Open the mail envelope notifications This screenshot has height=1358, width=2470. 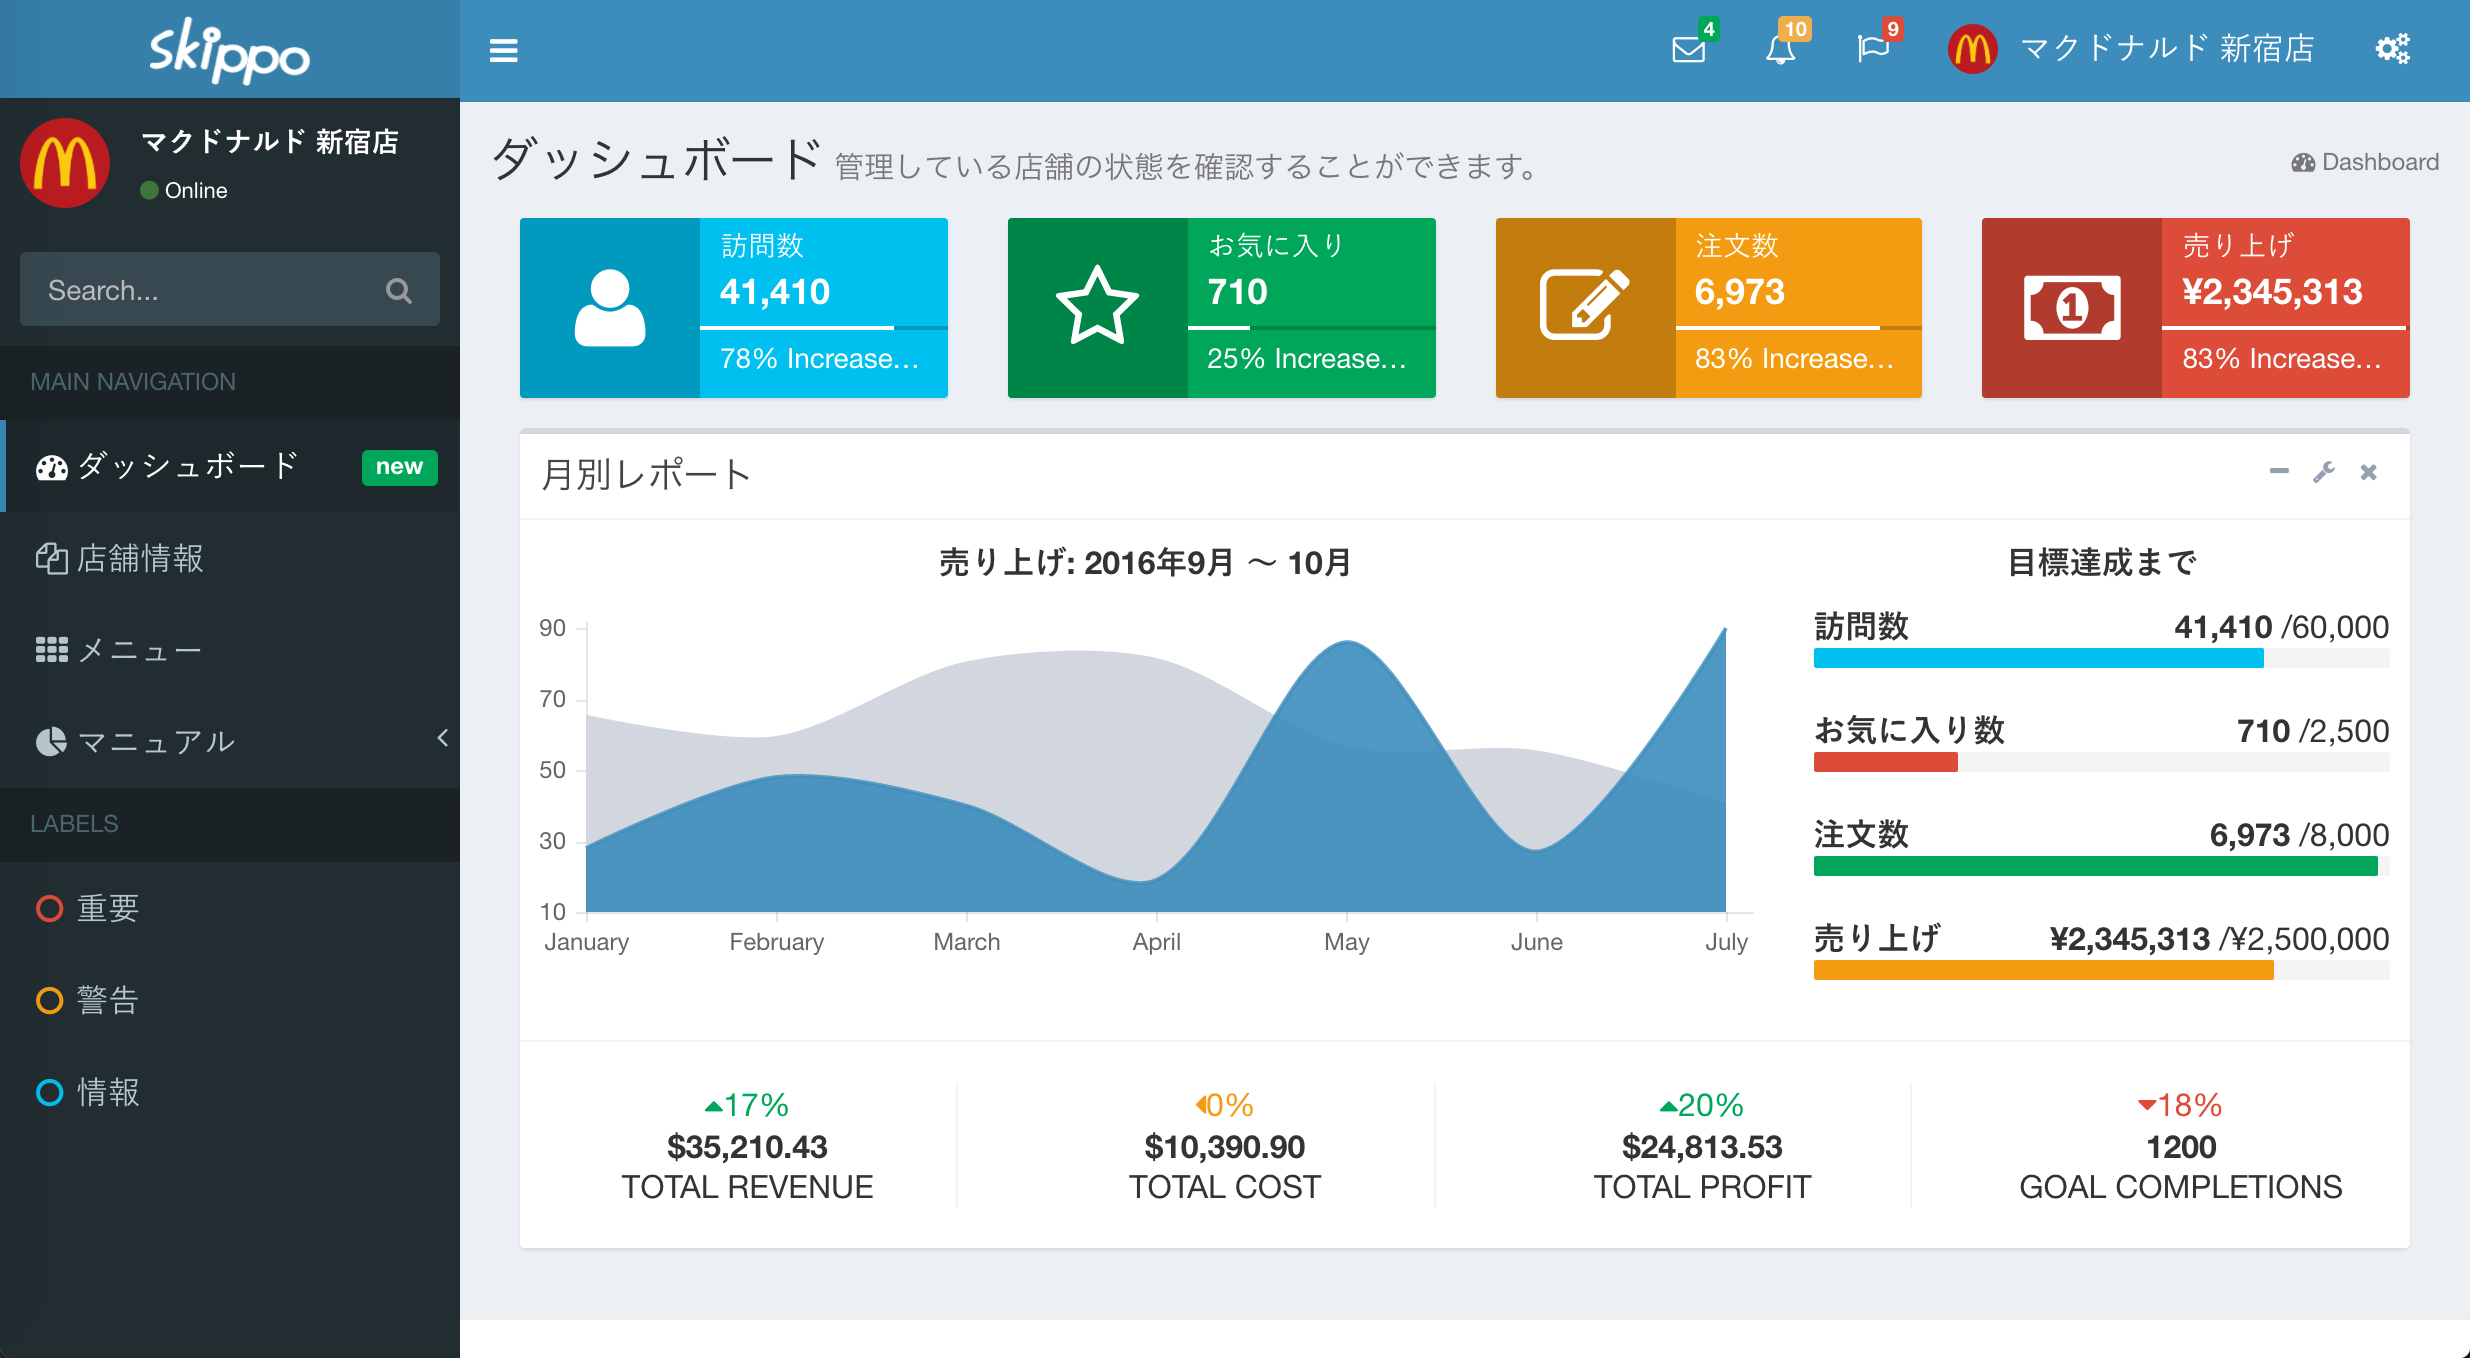pos(1689,49)
